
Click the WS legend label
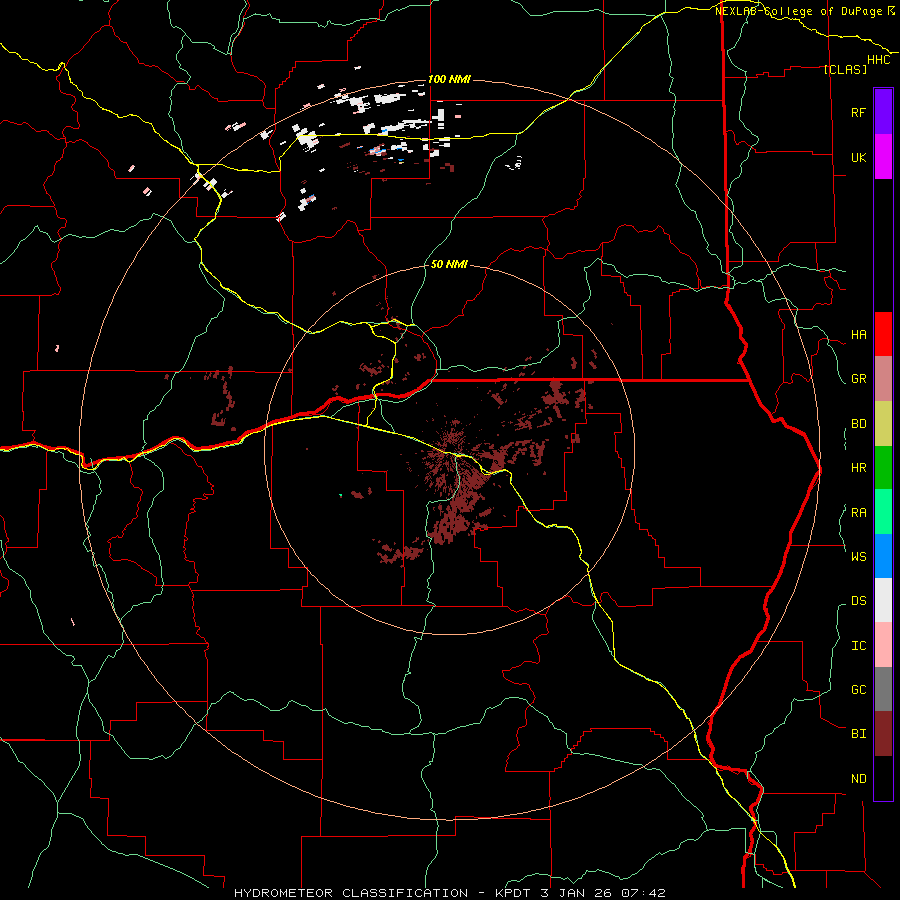(x=858, y=556)
